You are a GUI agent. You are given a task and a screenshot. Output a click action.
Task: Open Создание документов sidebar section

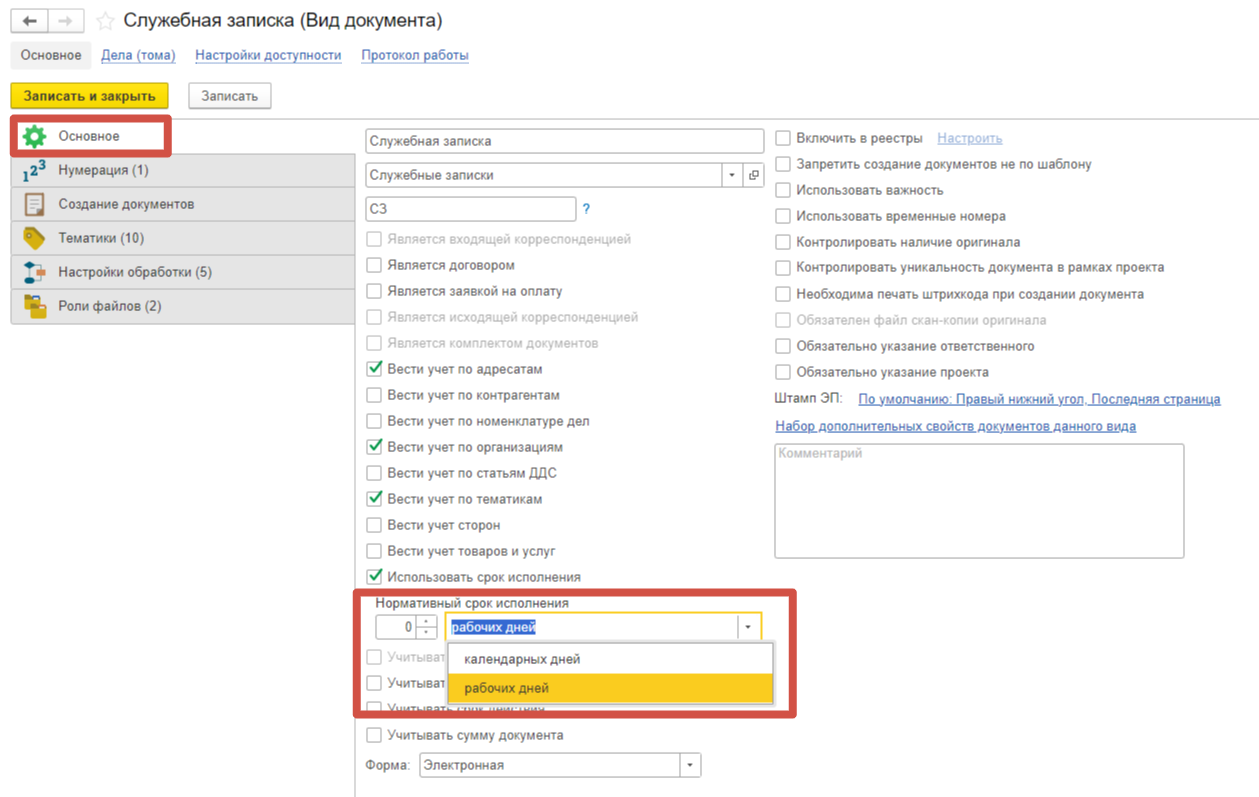pyautogui.click(x=125, y=204)
